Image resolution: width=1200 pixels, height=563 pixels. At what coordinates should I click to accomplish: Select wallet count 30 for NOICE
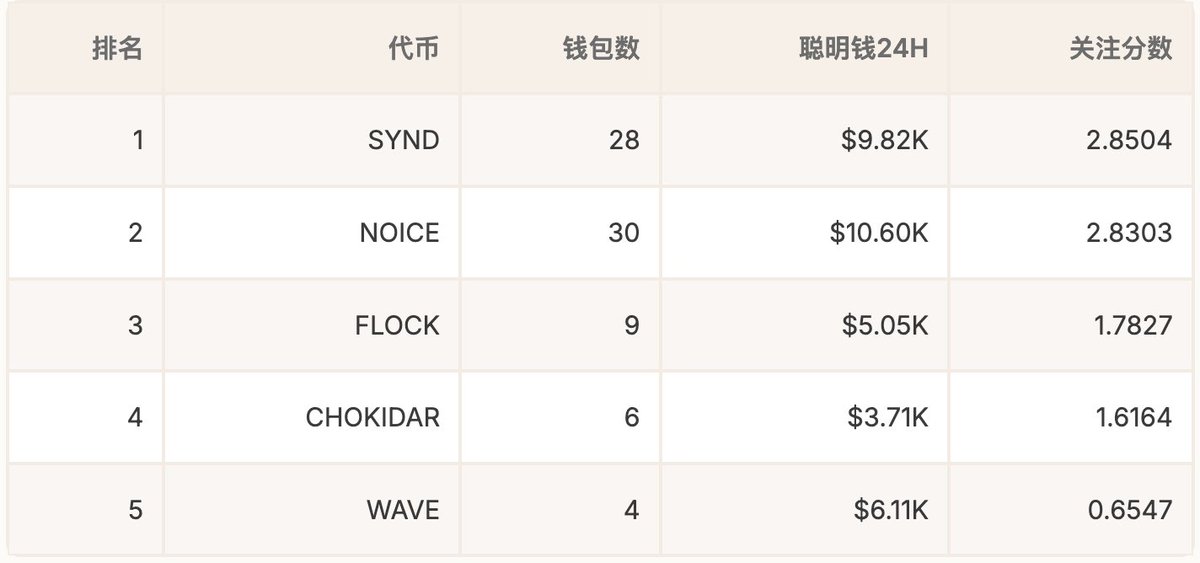[x=623, y=233]
